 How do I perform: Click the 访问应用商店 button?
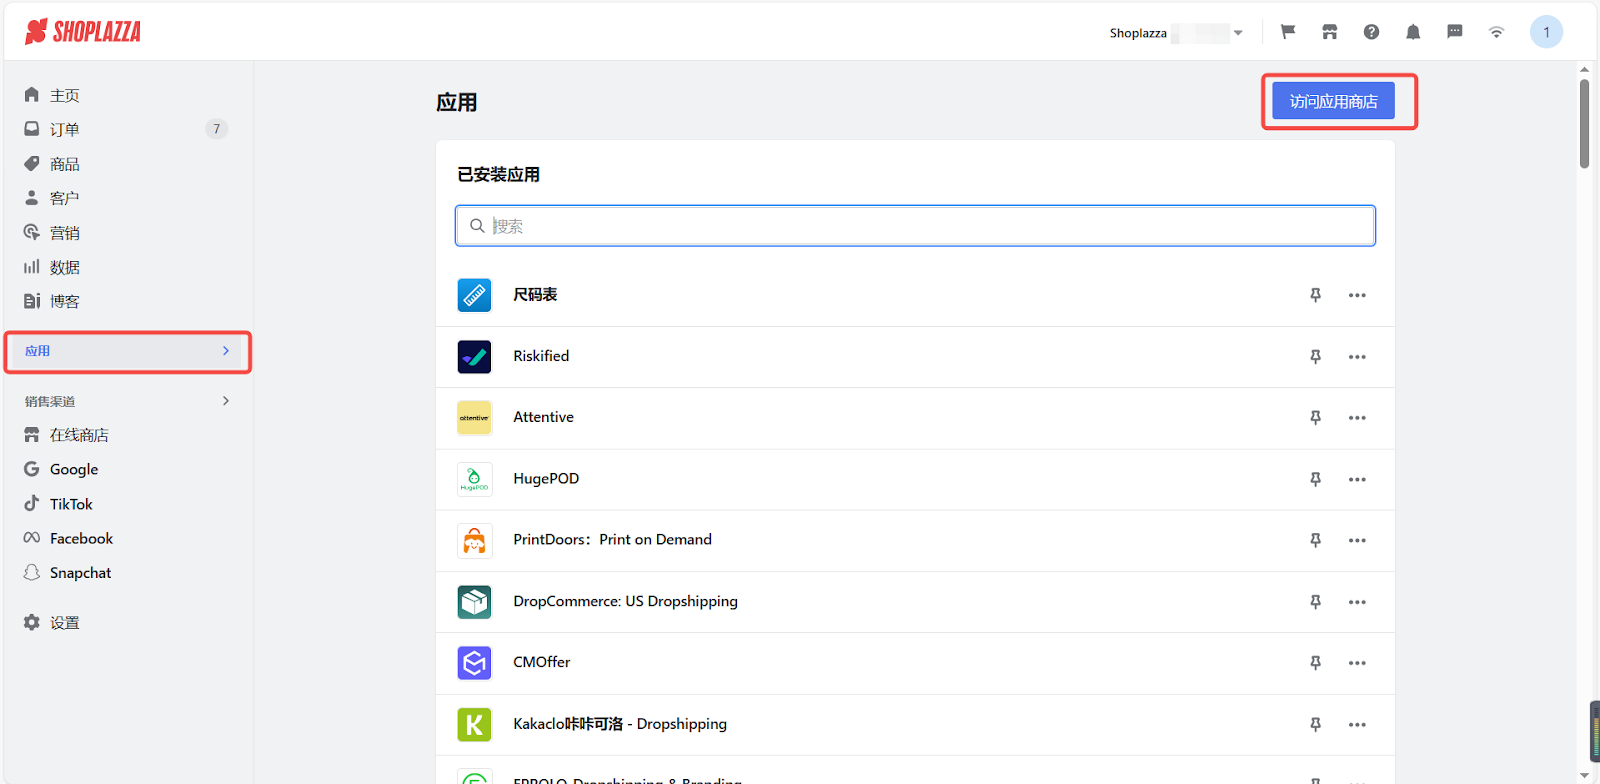coord(1333,101)
